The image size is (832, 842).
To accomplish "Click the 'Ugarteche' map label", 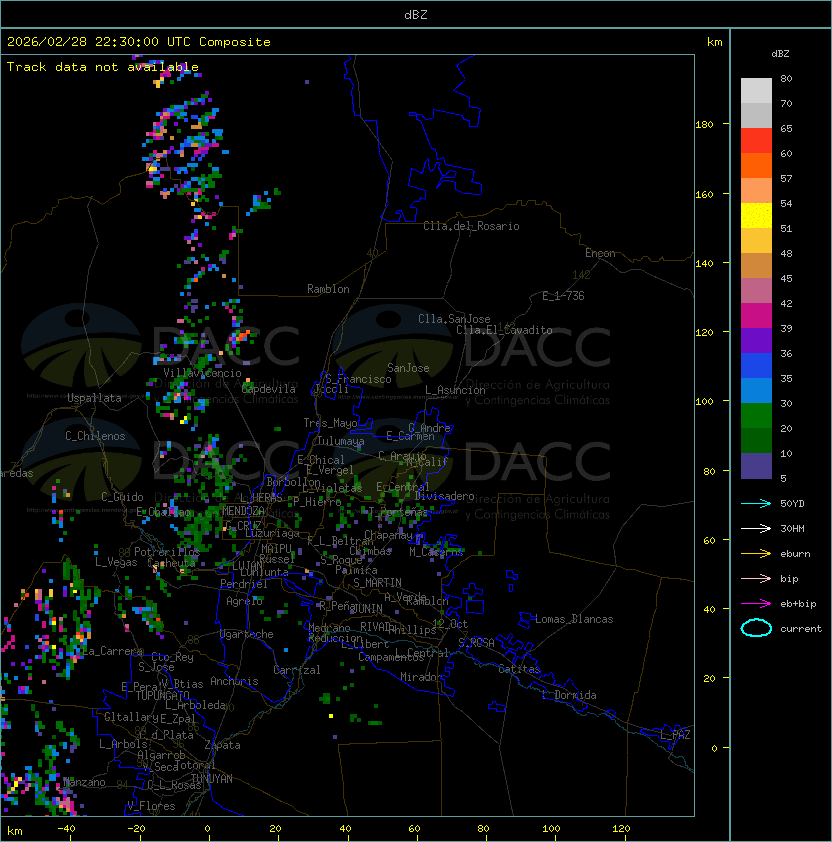I will pyautogui.click(x=247, y=634).
